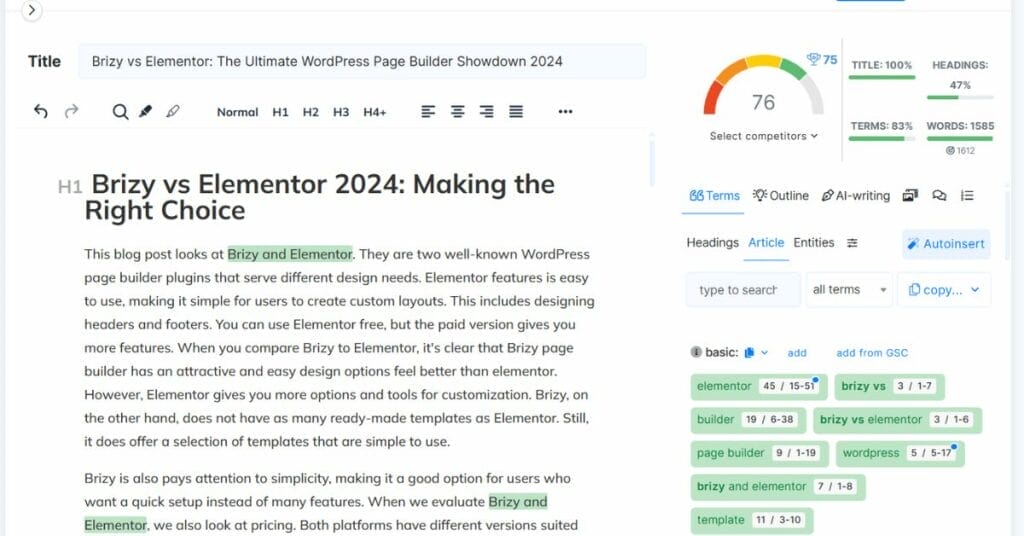1024x536 pixels.
Task: Click the page builder term tag
Action: (x=760, y=453)
